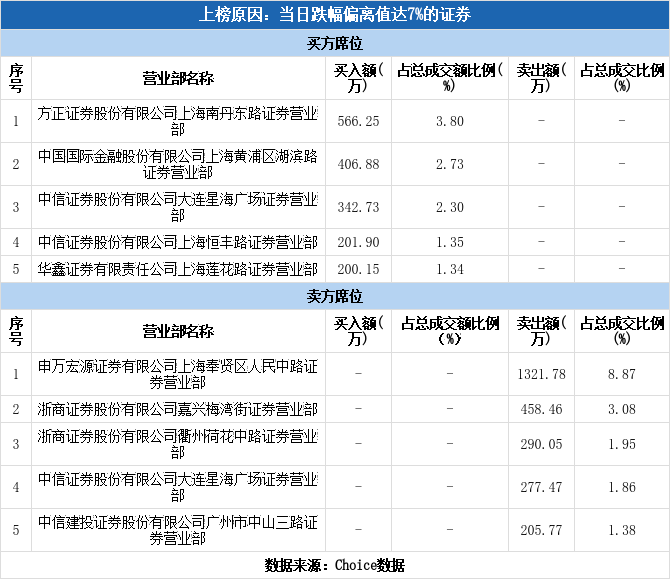670x579 pixels.
Task: Click buy amount 406.88
Action: point(358,164)
